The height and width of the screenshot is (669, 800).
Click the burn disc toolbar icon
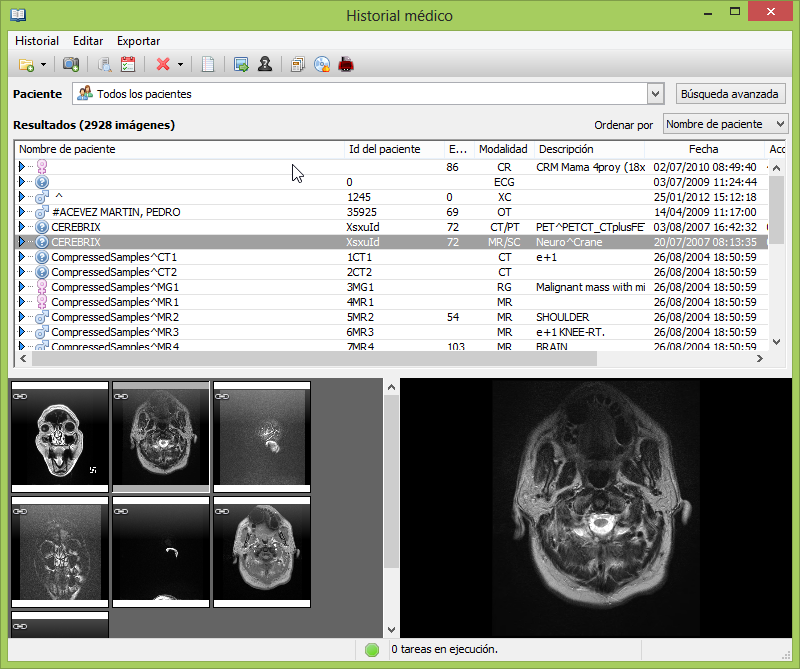(x=322, y=65)
